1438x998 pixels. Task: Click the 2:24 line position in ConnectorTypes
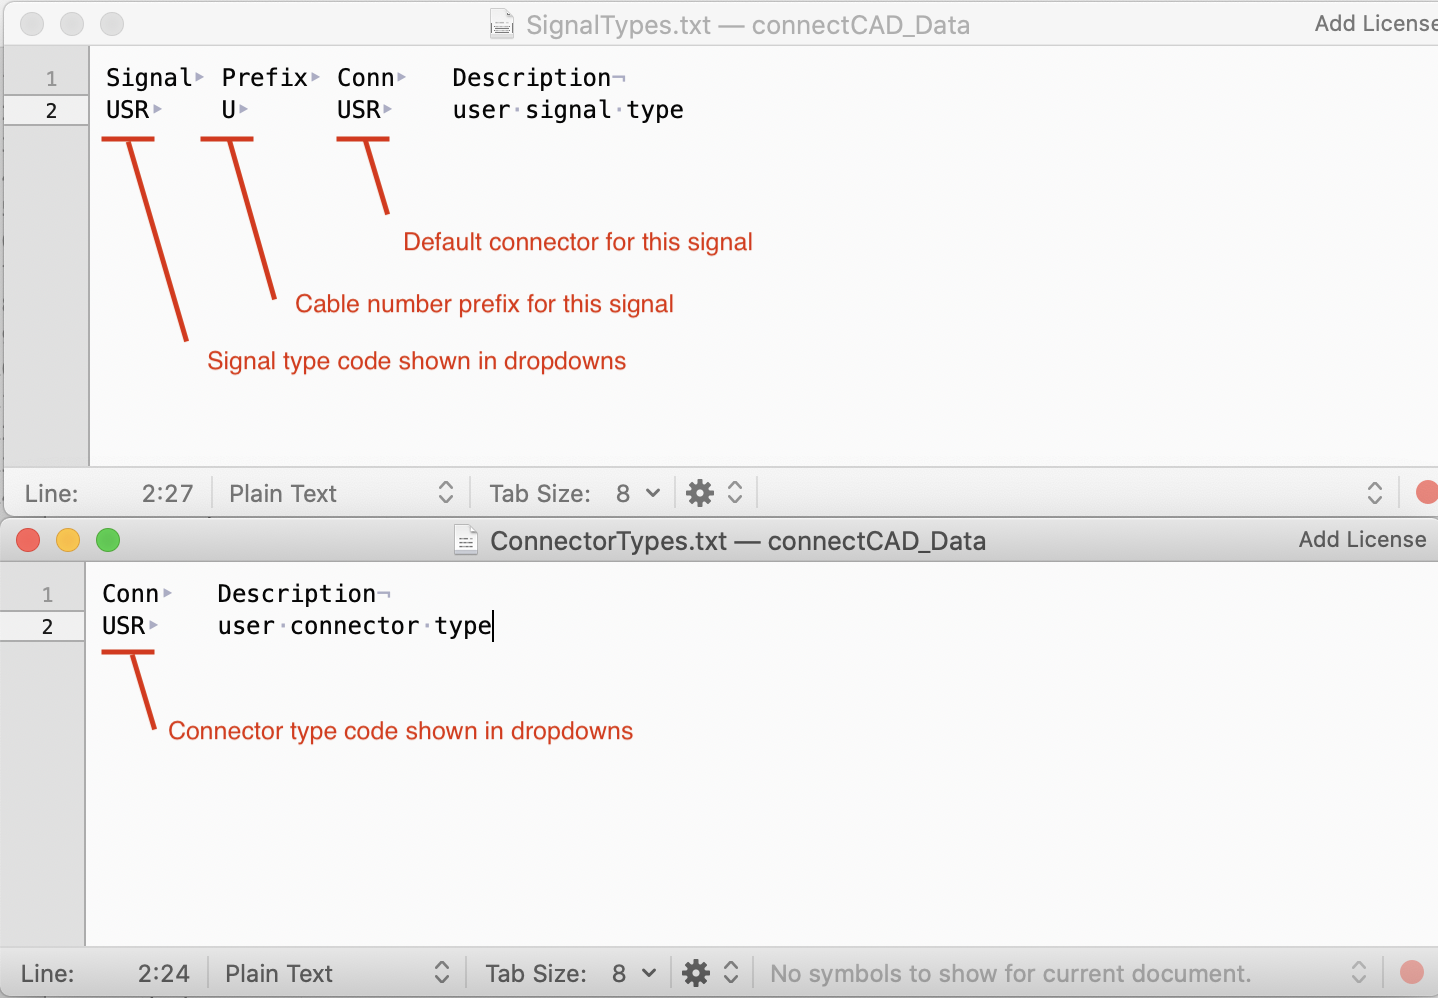(x=163, y=973)
